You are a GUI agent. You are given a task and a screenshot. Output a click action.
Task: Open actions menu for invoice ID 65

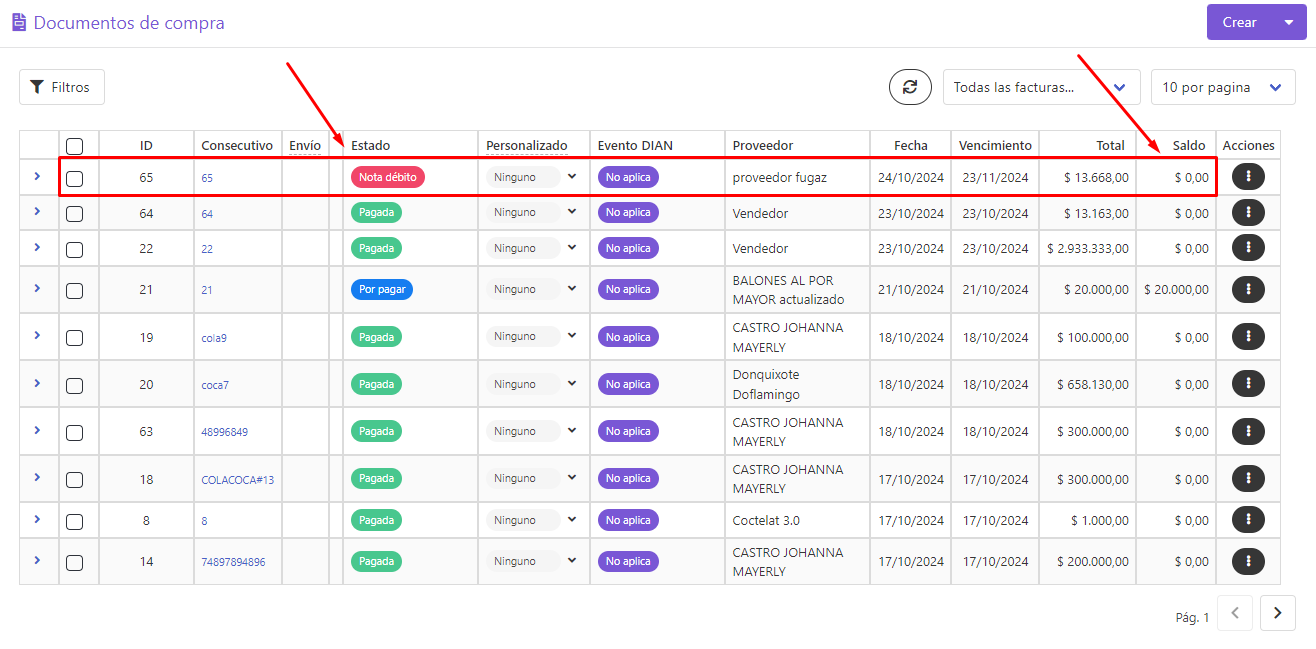(1248, 177)
